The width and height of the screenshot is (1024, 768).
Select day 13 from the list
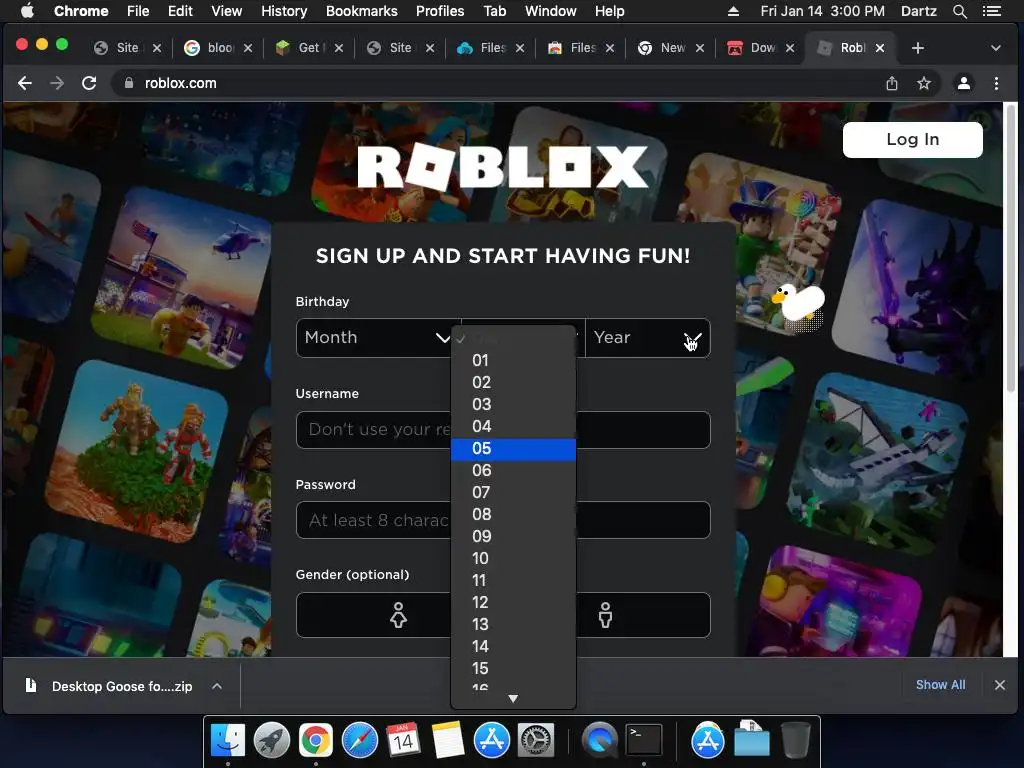513,624
